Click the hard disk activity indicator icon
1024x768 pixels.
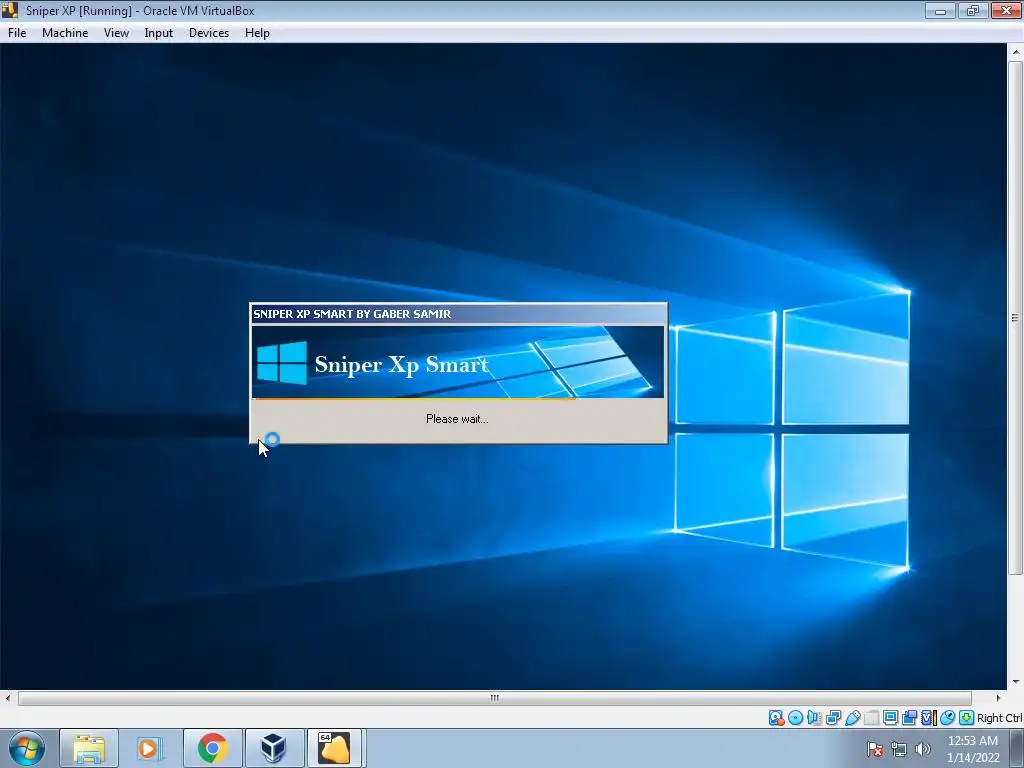pos(776,718)
